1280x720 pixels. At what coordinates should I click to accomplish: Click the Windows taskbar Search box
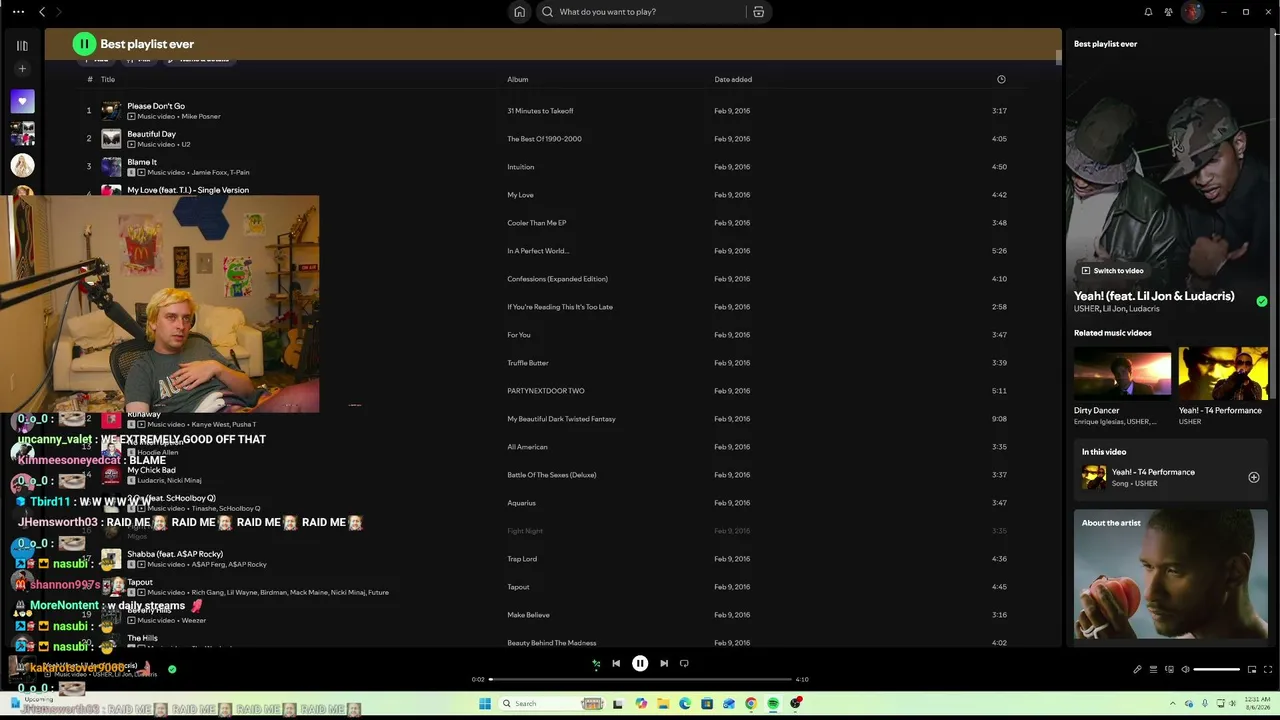point(550,704)
